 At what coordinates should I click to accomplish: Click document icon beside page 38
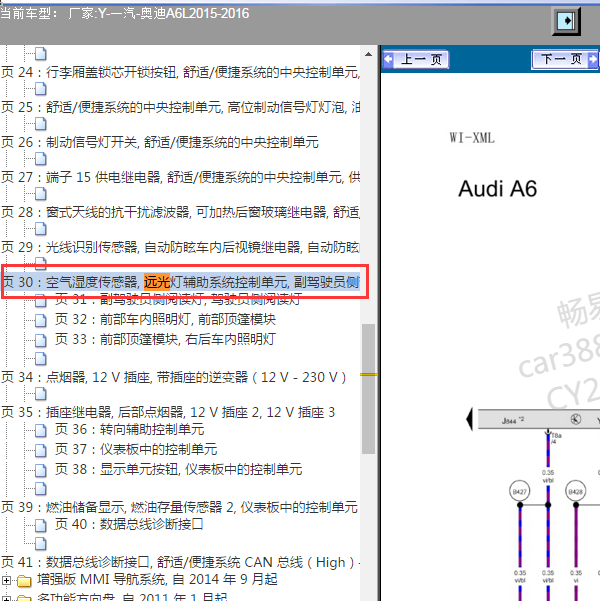[x=40, y=470]
